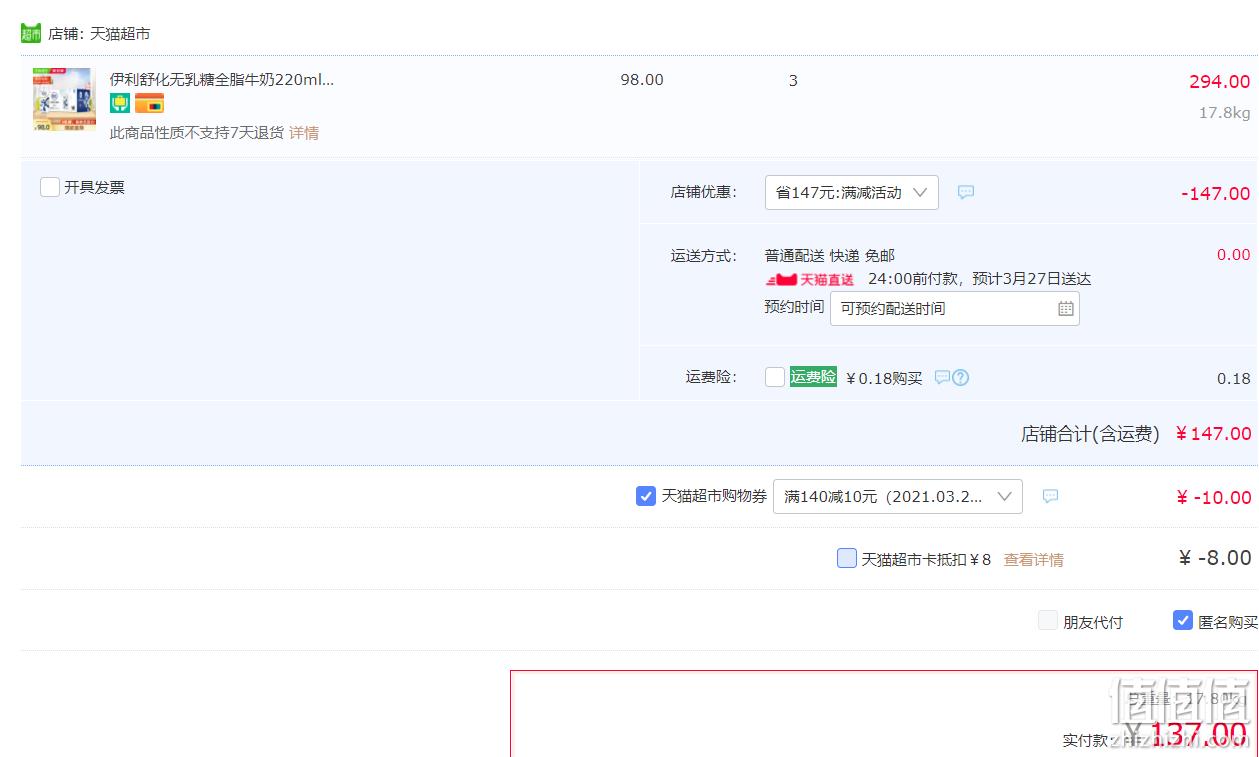Screen dimensions: 1259x757
Task: Click the store total ¥147.00
Action: tap(1213, 434)
